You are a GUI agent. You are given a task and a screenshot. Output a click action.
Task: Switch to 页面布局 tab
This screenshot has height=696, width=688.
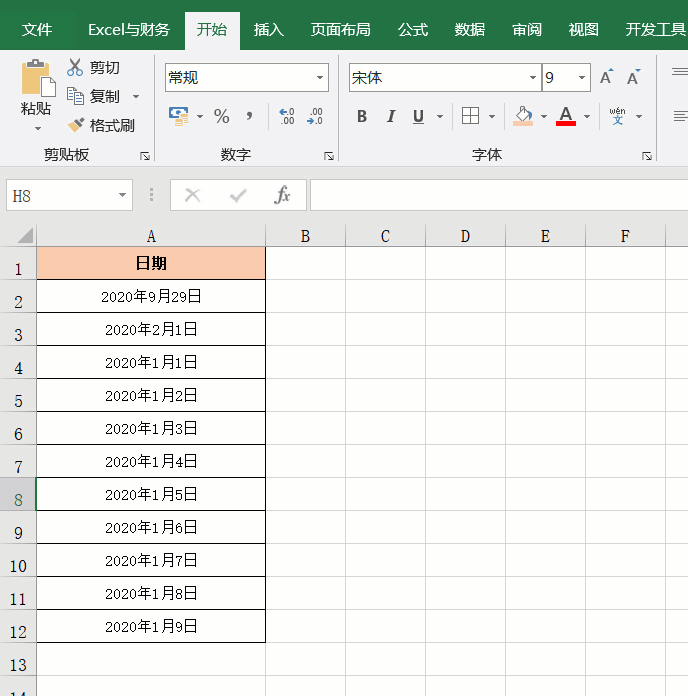(x=340, y=30)
